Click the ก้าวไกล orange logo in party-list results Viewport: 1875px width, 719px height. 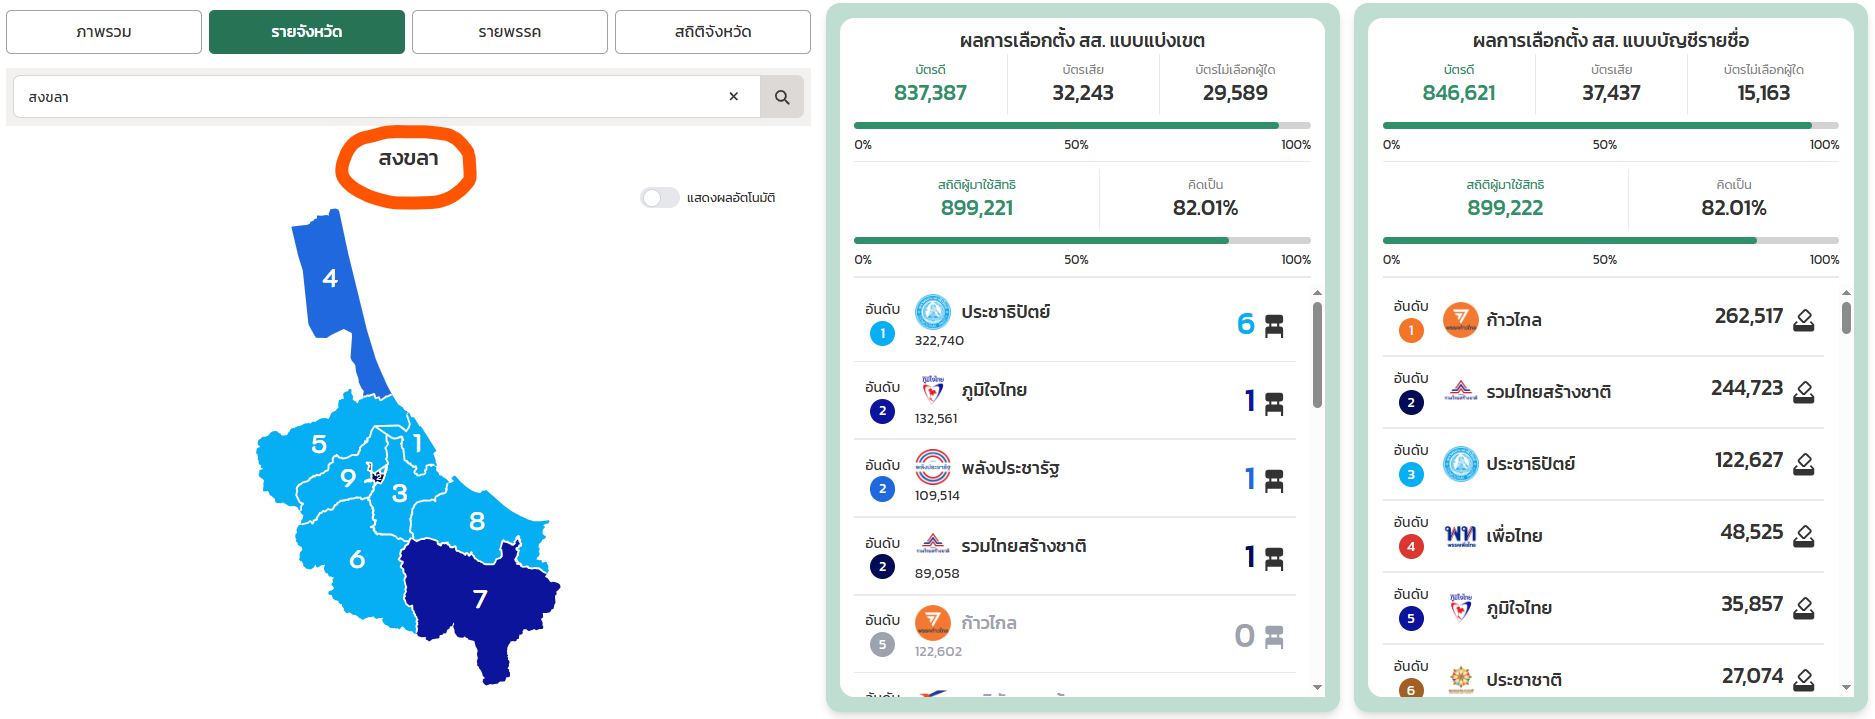(x=1460, y=320)
